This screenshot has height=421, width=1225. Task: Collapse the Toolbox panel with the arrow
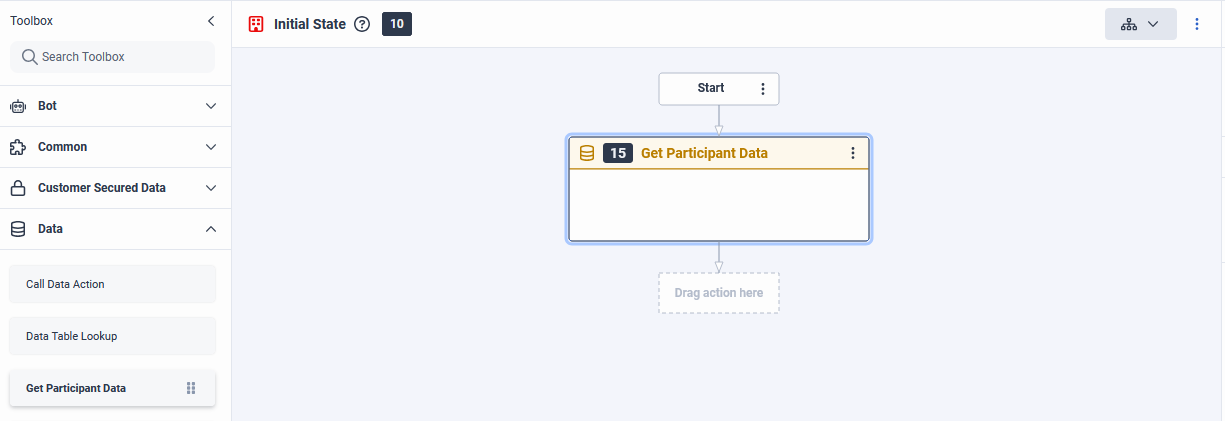point(210,21)
